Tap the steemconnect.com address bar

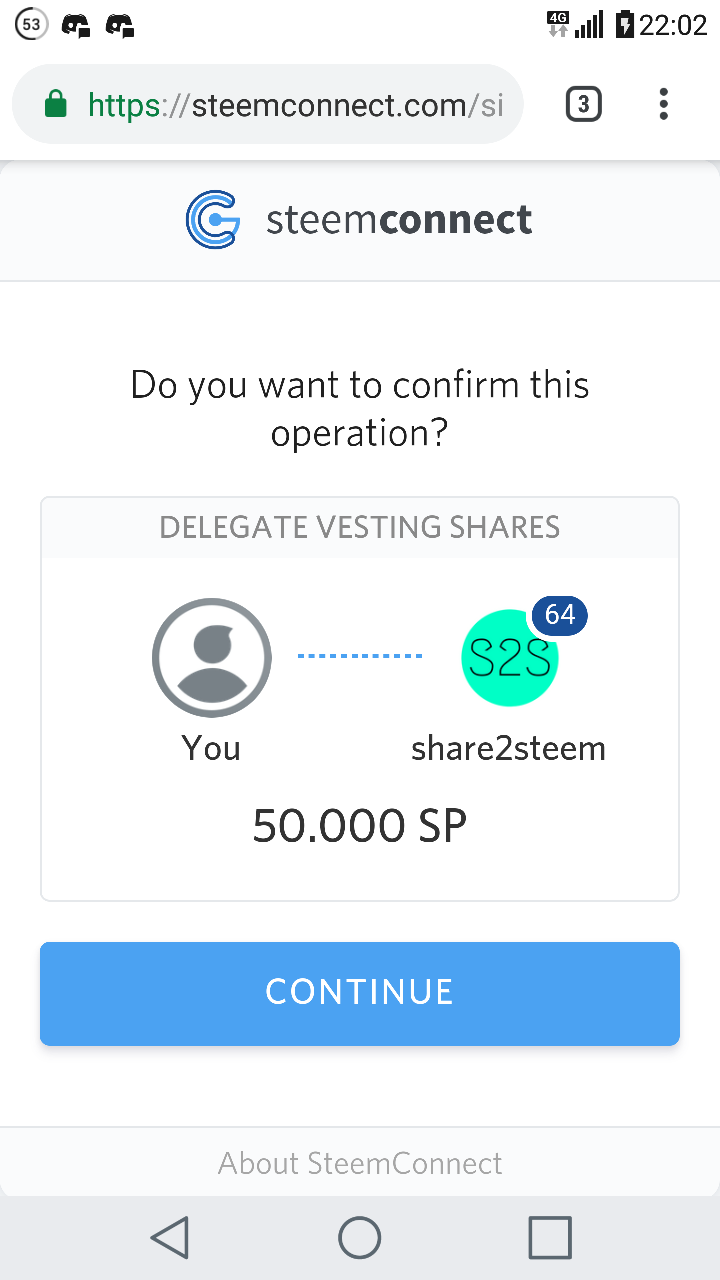point(295,104)
